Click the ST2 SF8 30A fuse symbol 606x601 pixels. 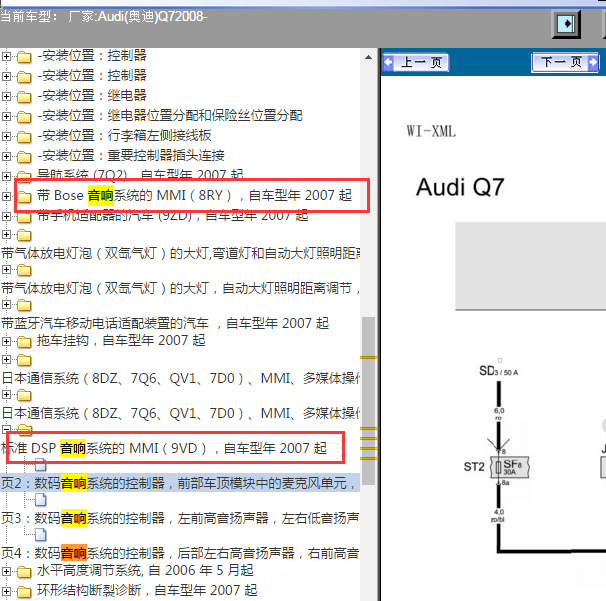509,467
